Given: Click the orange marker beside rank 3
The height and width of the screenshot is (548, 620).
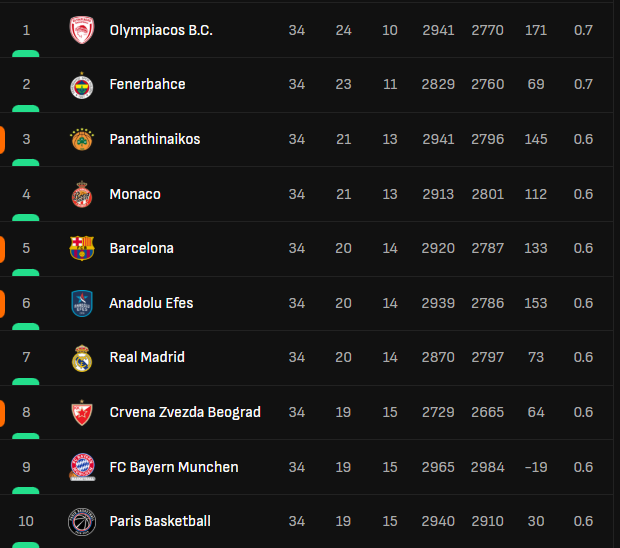Looking at the screenshot, I should pos(3,139).
